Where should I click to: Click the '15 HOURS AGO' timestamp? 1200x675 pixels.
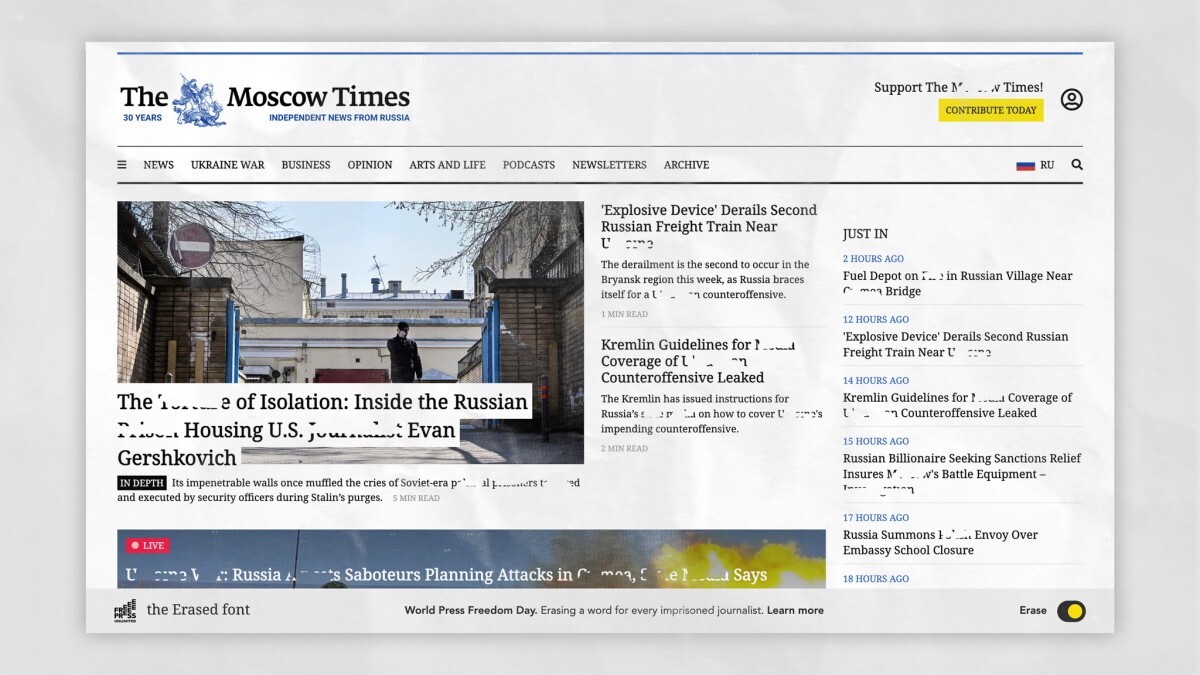tap(876, 441)
